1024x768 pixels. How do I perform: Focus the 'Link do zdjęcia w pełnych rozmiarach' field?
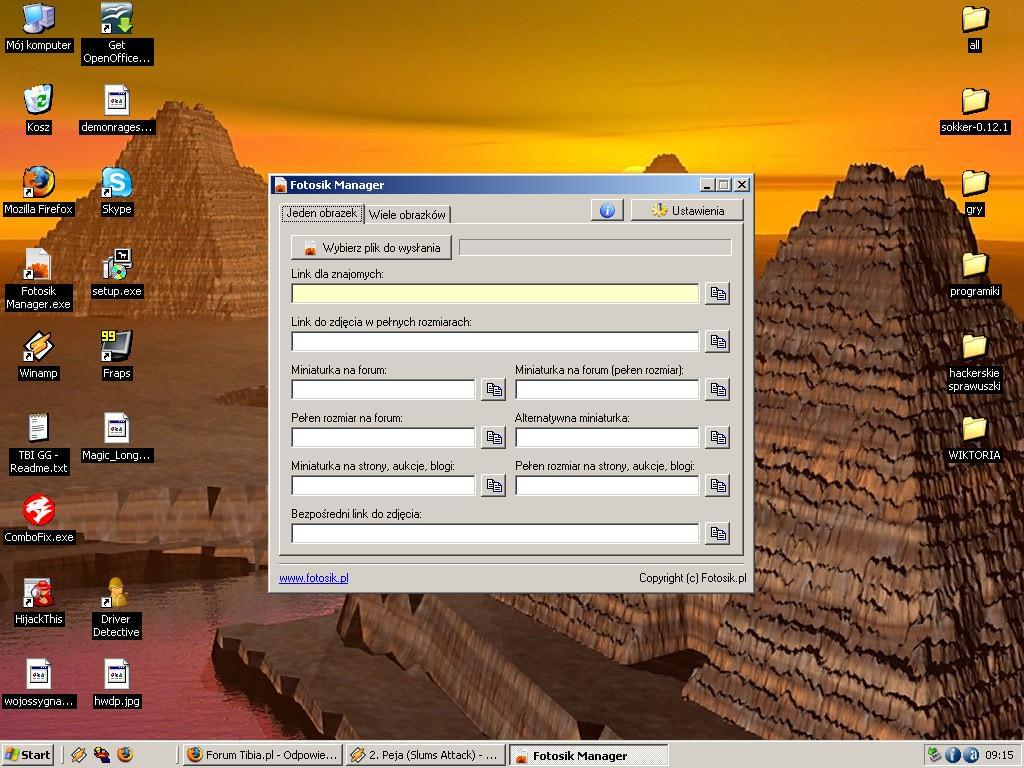point(495,342)
